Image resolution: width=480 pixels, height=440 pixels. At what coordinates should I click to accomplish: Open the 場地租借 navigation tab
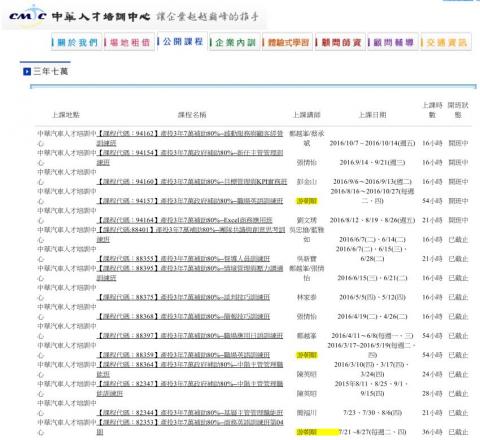click(x=129, y=42)
